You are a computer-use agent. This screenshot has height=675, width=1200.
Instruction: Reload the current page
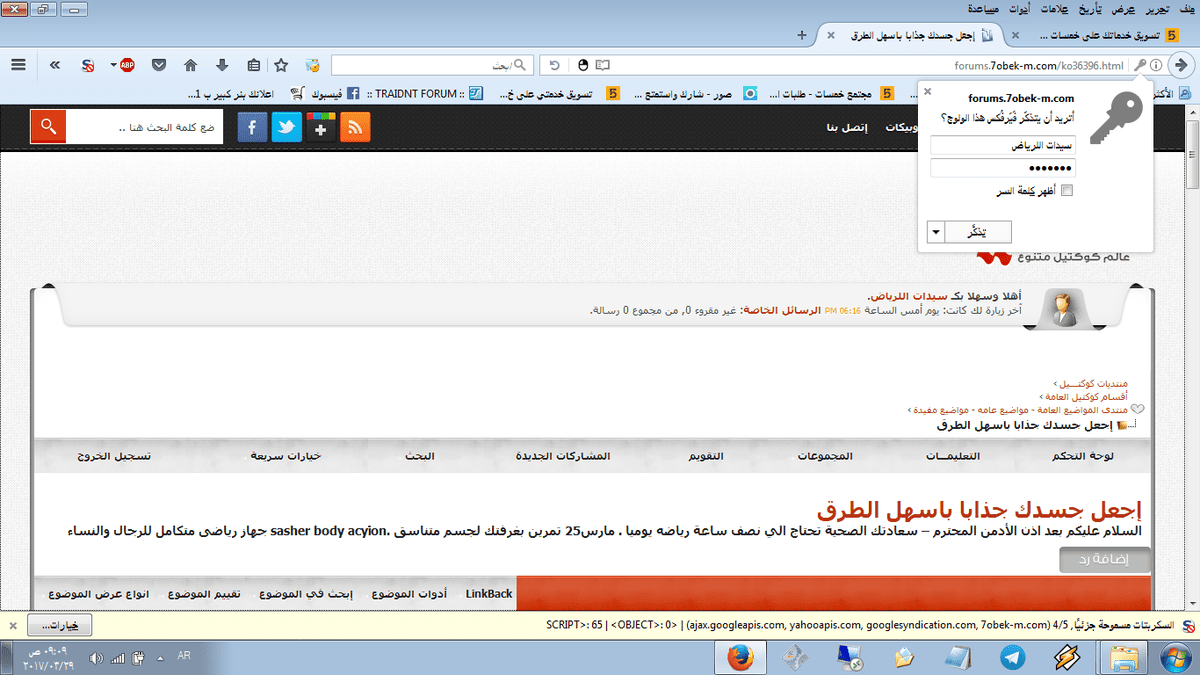[554, 65]
